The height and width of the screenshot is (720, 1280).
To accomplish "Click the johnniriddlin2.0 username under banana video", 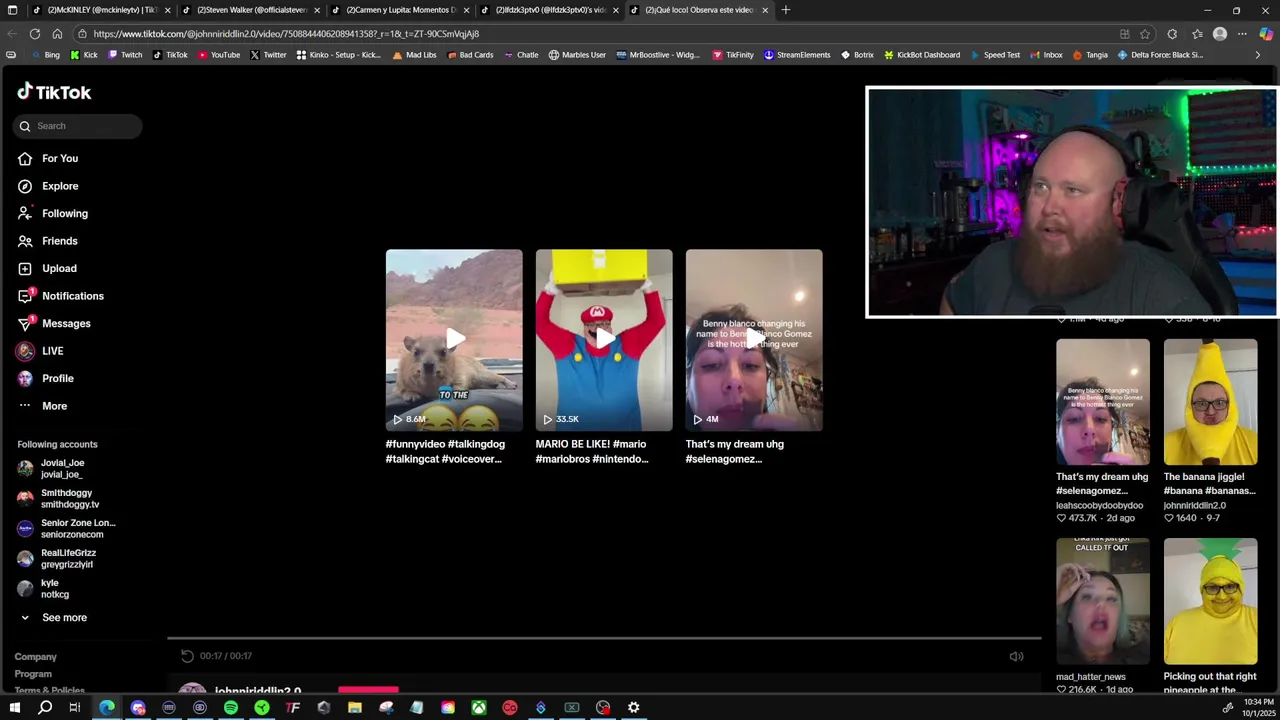I will [1194, 506].
